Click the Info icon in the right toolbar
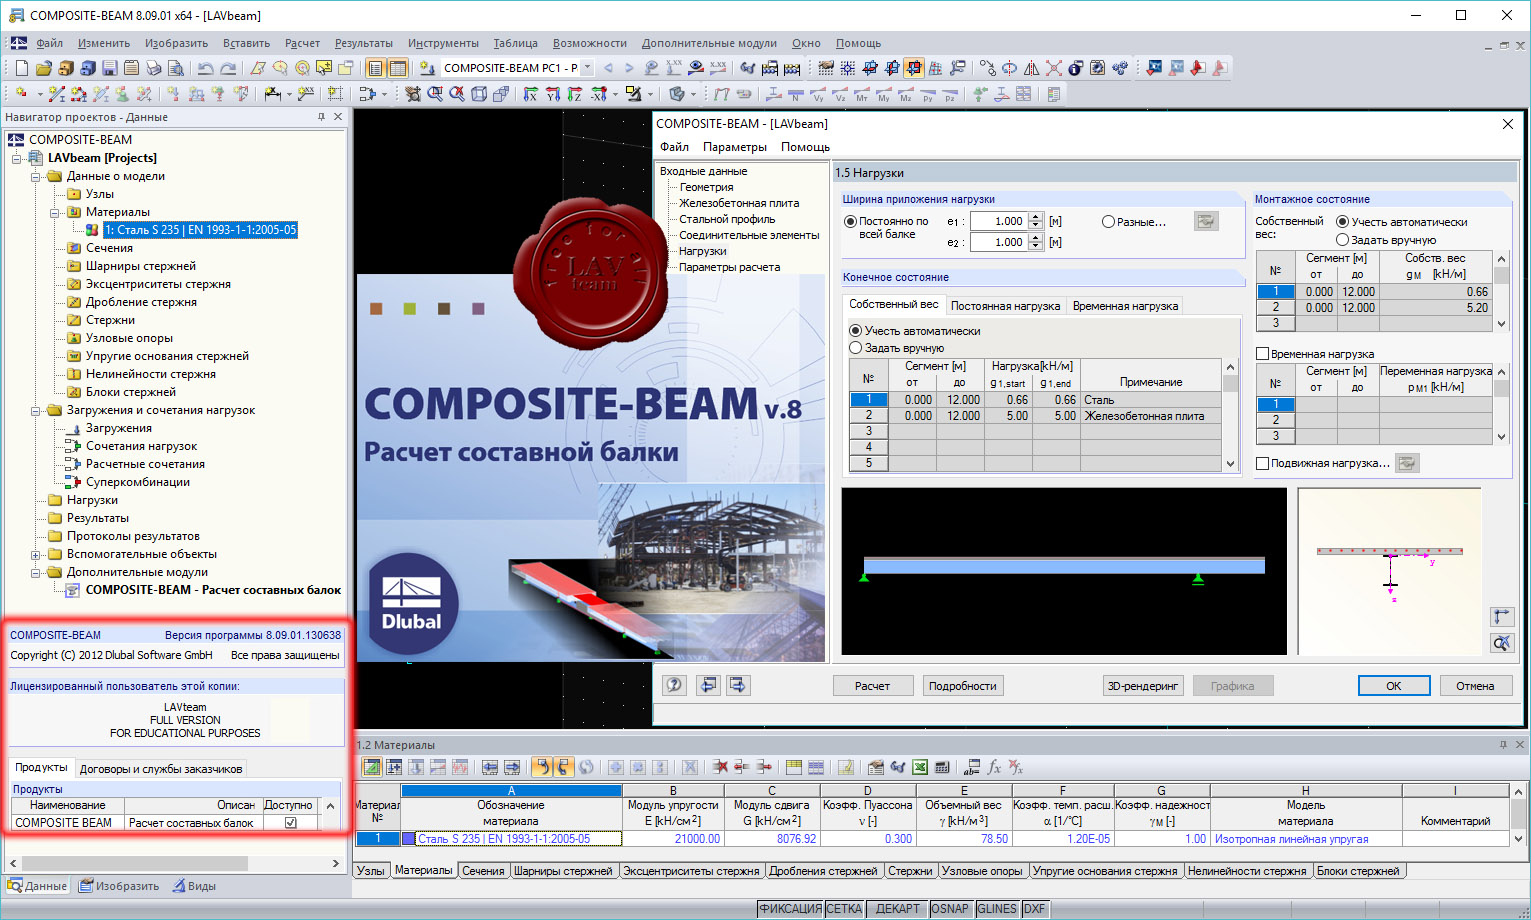The height and width of the screenshot is (920, 1531). coord(1075,68)
